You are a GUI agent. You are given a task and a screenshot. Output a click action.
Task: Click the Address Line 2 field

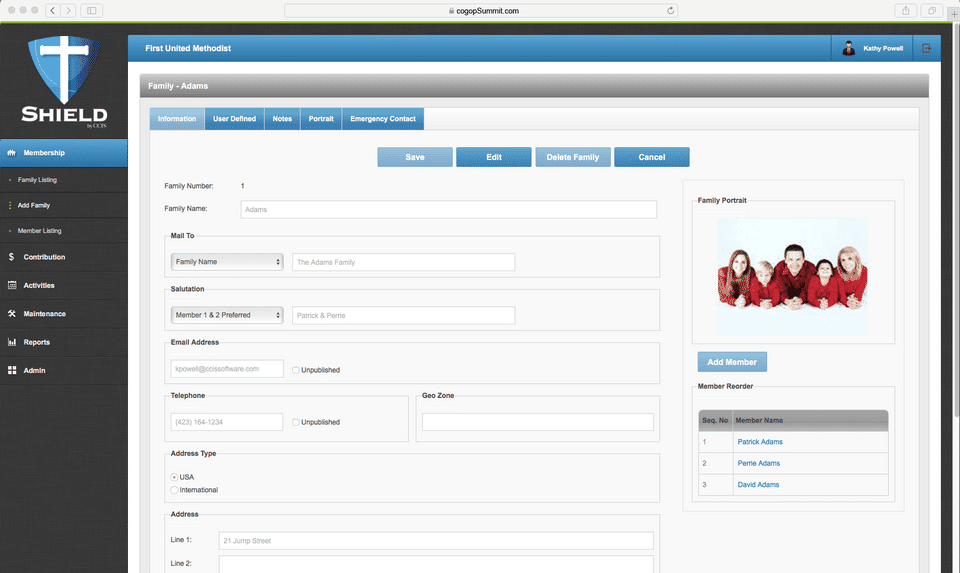[436, 564]
